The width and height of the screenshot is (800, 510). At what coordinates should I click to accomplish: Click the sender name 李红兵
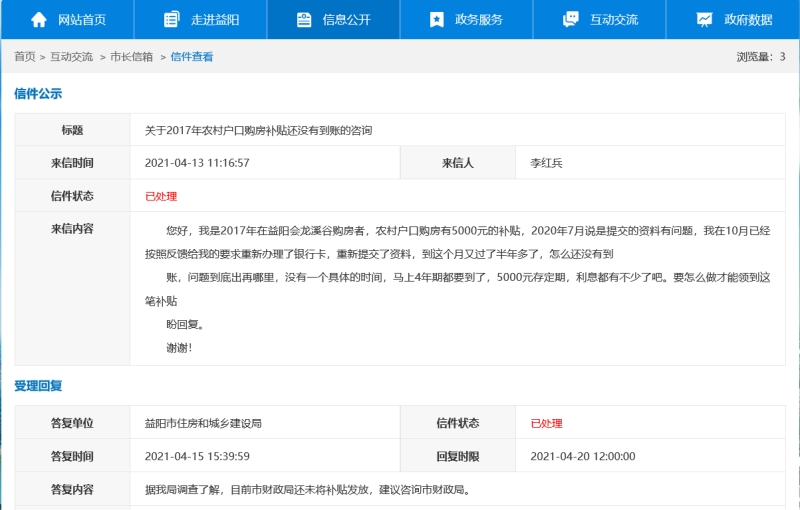pyautogui.click(x=546, y=163)
